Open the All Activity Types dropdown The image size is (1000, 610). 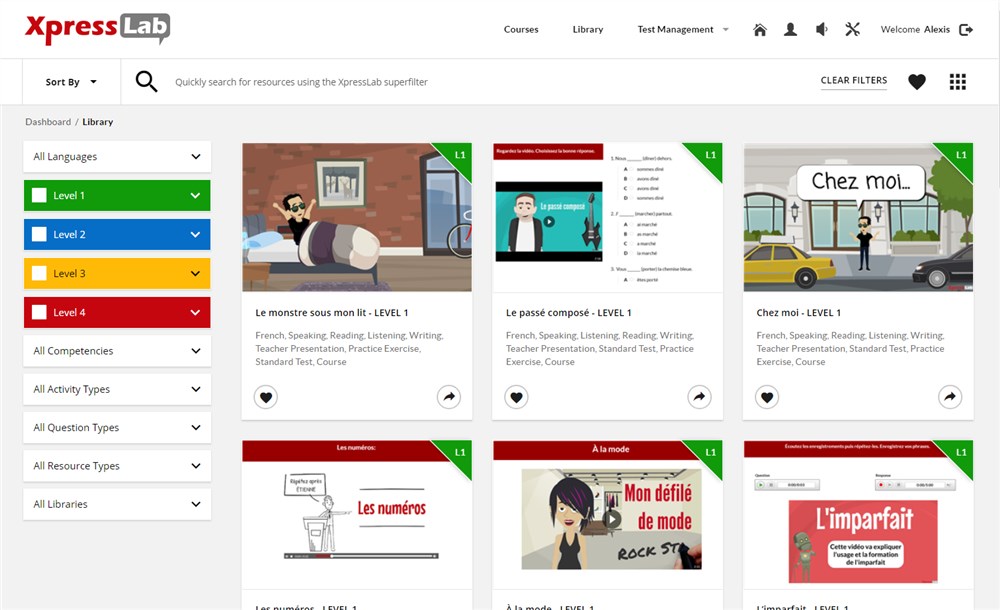117,389
